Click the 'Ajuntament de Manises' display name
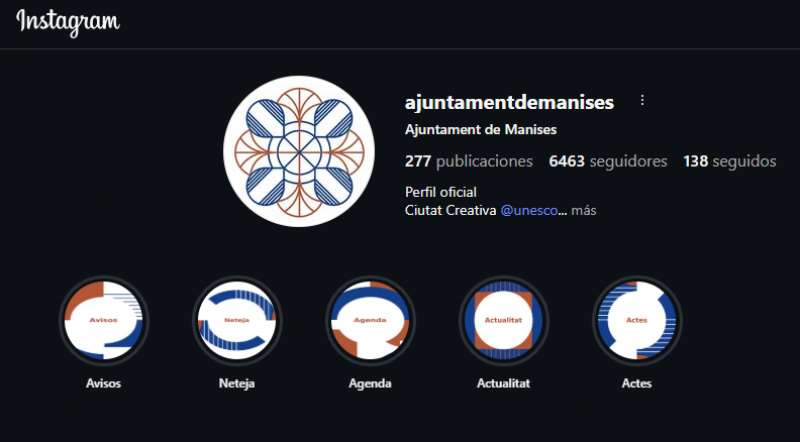This screenshot has width=800, height=442. pos(481,130)
